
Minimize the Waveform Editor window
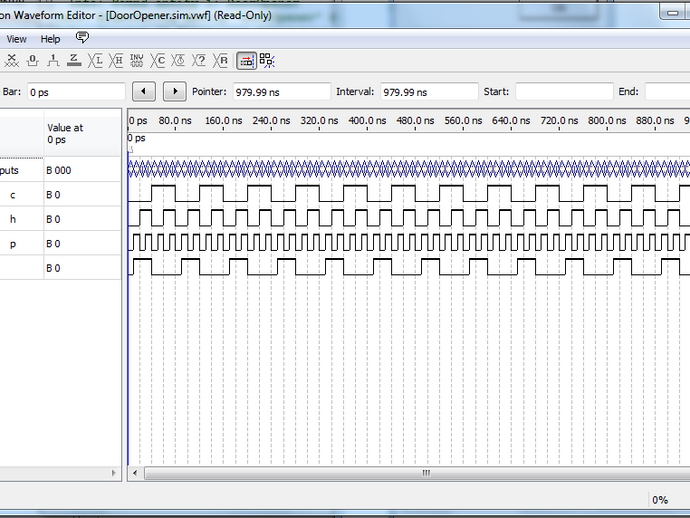pyautogui.click(x=672, y=13)
